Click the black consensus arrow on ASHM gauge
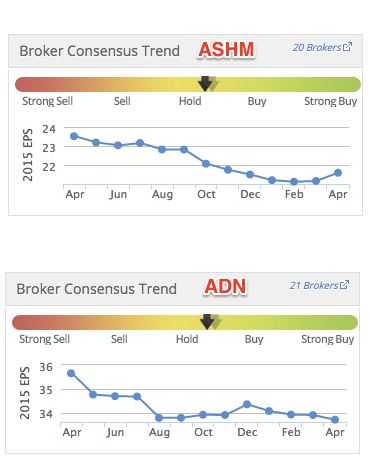The height and width of the screenshot is (464, 370). (x=205, y=84)
